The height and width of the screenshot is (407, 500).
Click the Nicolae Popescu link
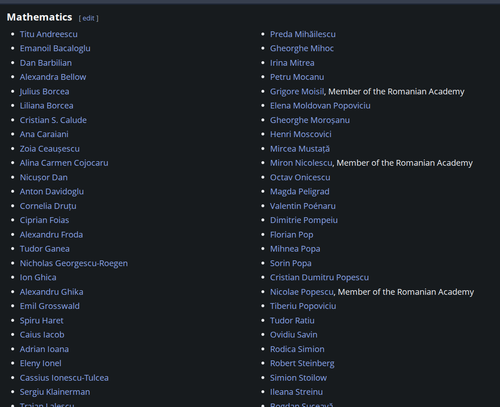pyautogui.click(x=302, y=292)
